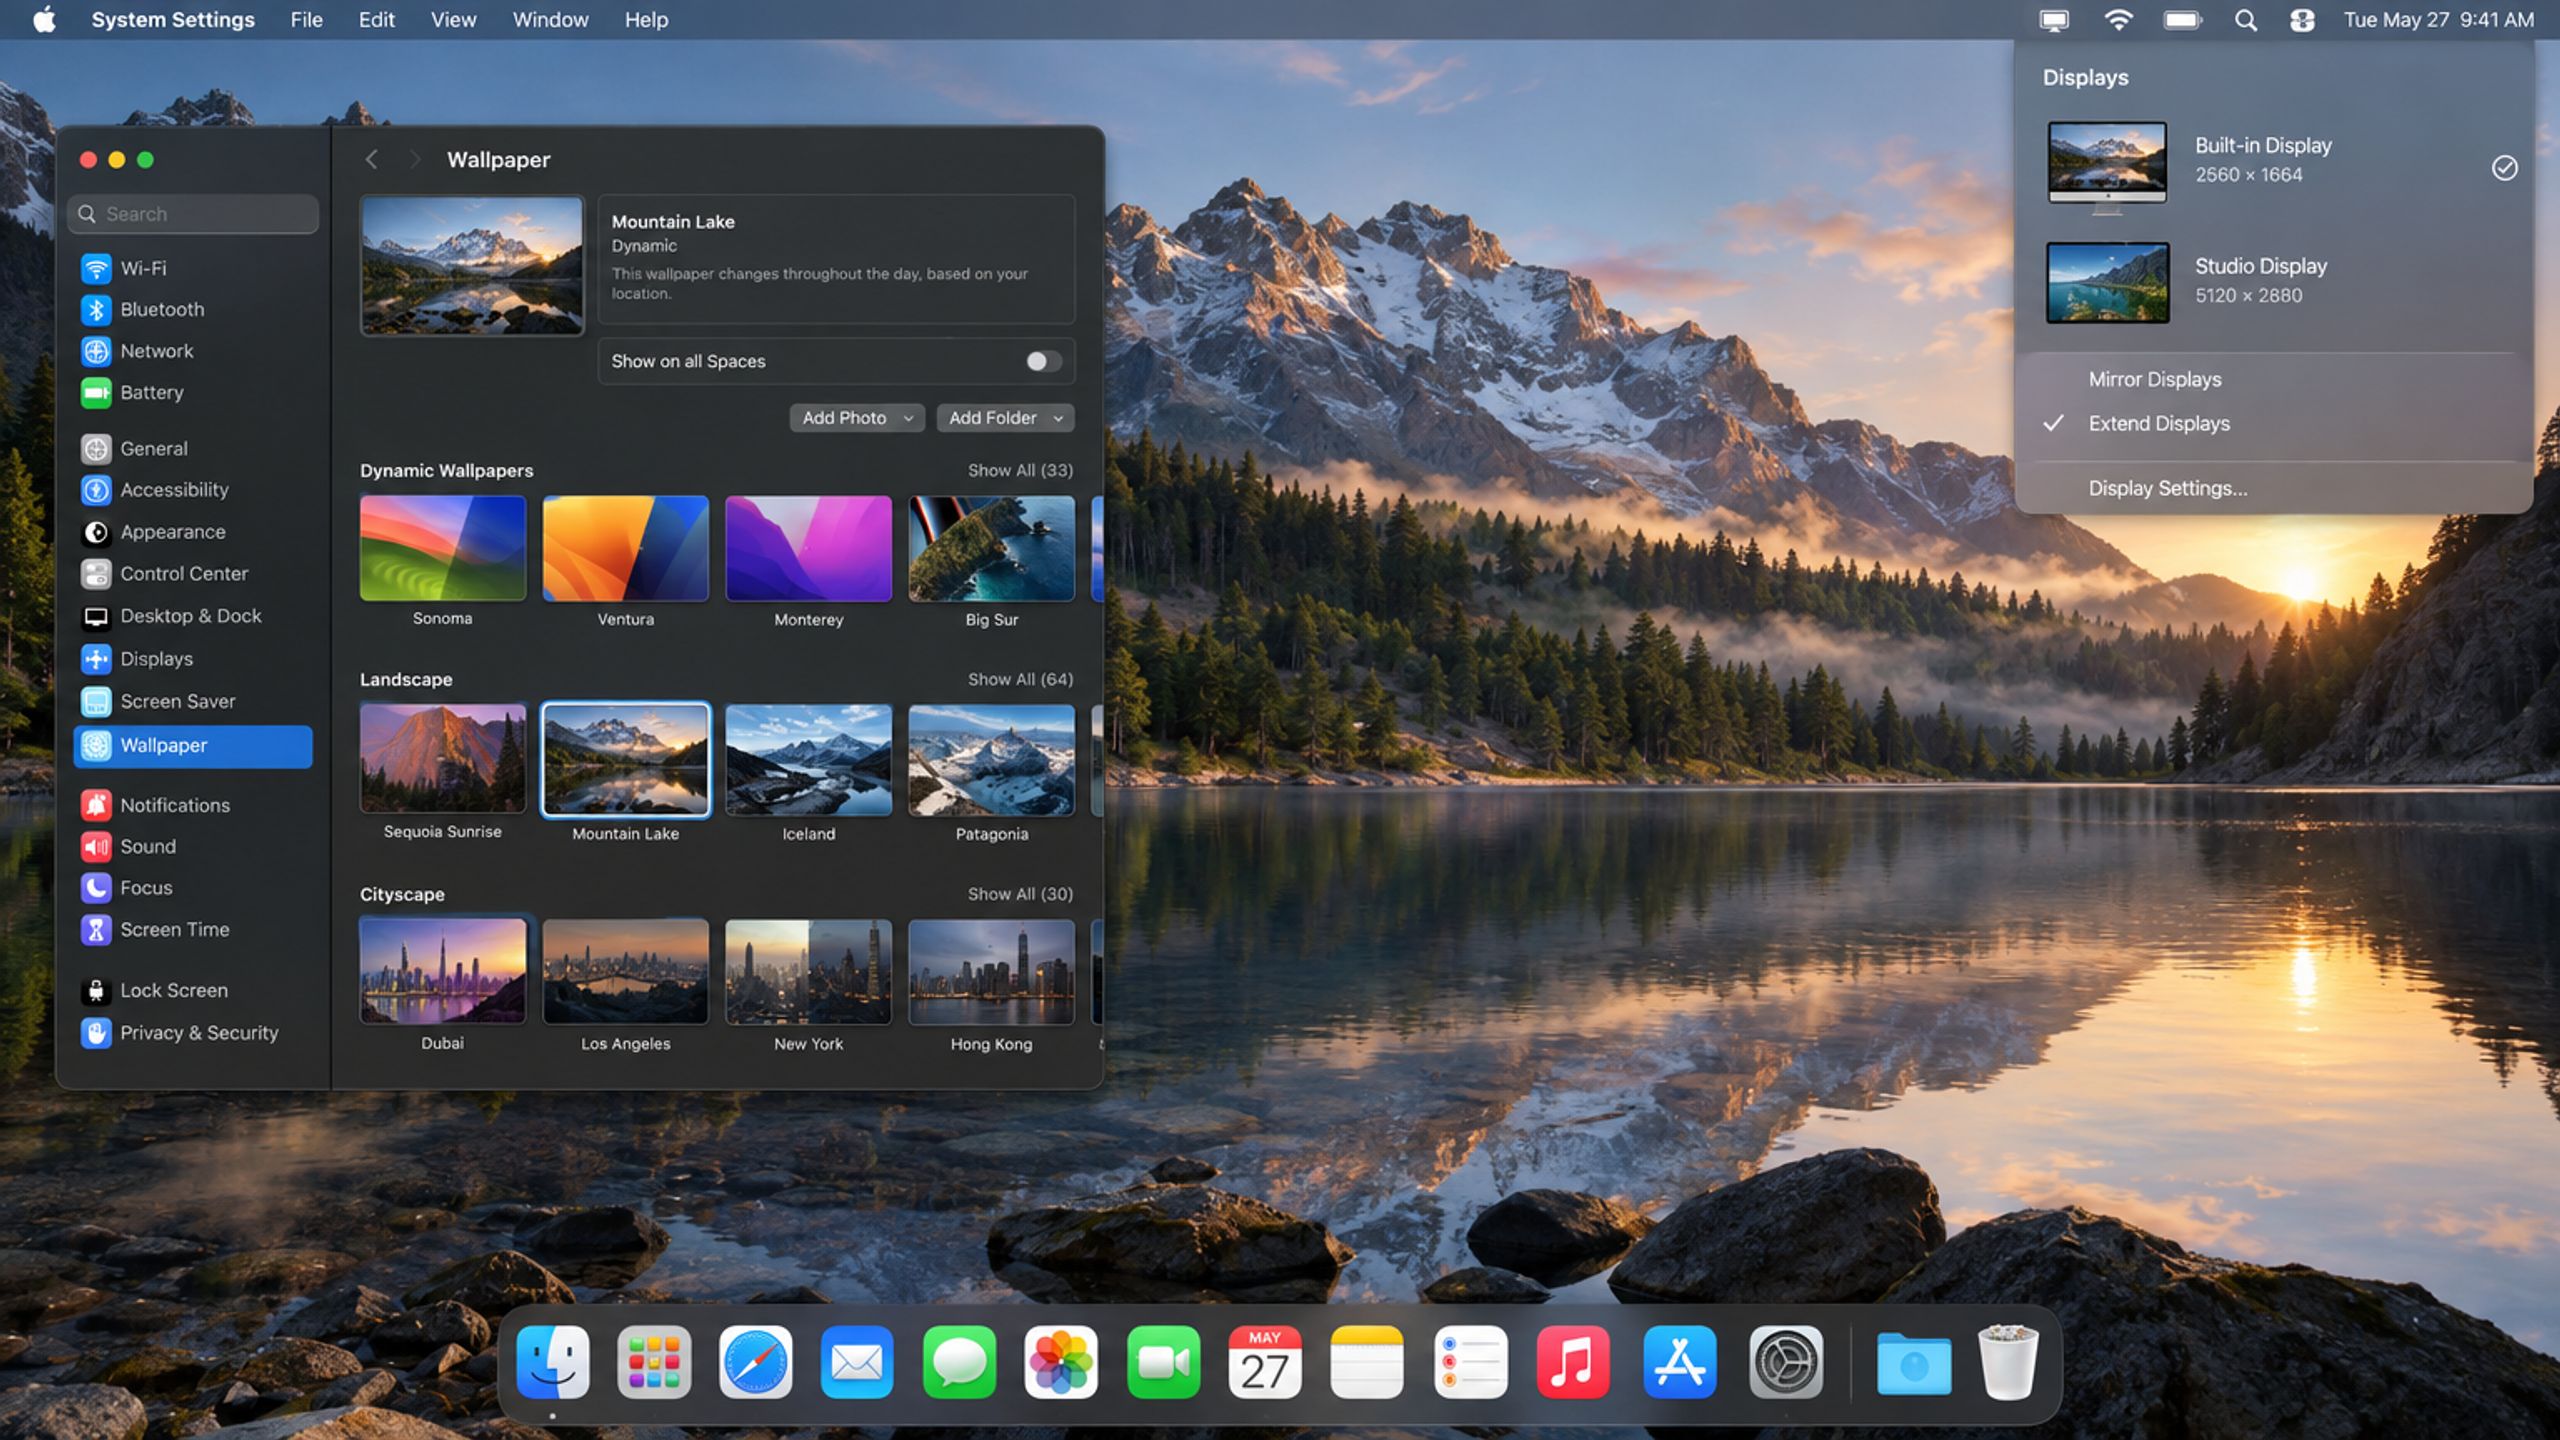Open the File menu
The height and width of the screenshot is (1440, 2560).
306,20
